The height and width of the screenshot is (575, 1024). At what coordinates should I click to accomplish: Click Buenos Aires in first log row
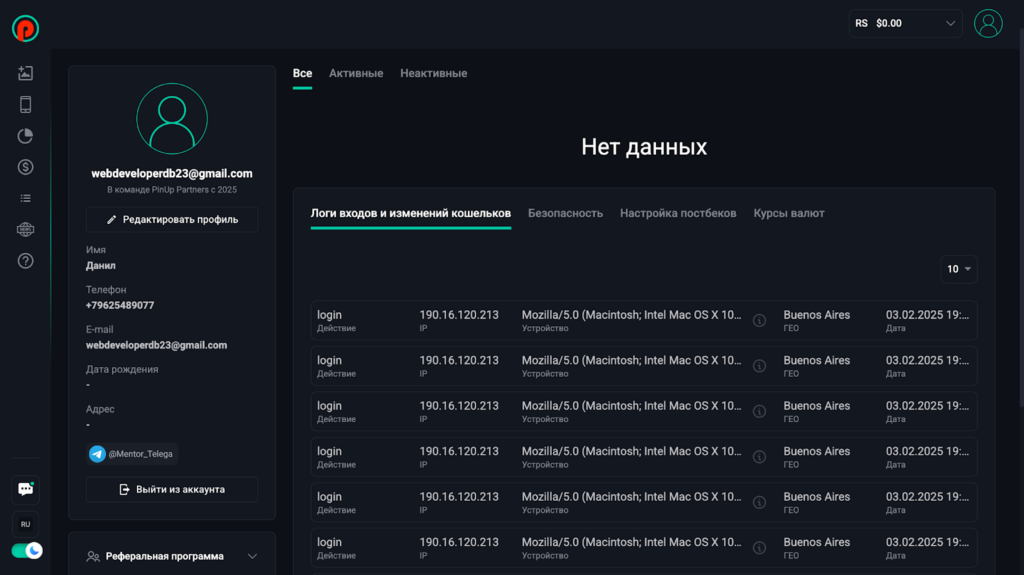click(x=817, y=315)
